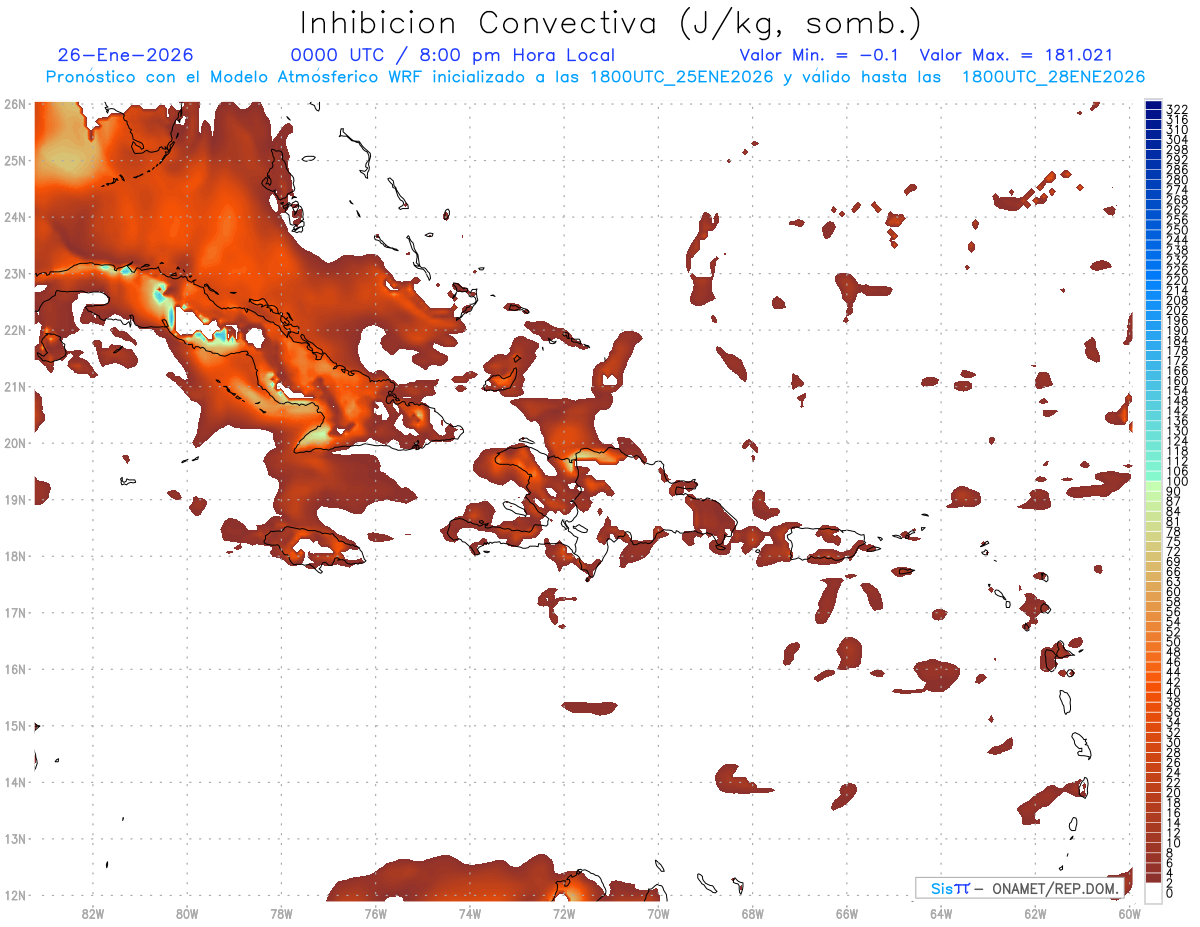Viewport: 1200px width, 927px height.
Task: Click the 15N latitude label
Action: click(x=14, y=725)
